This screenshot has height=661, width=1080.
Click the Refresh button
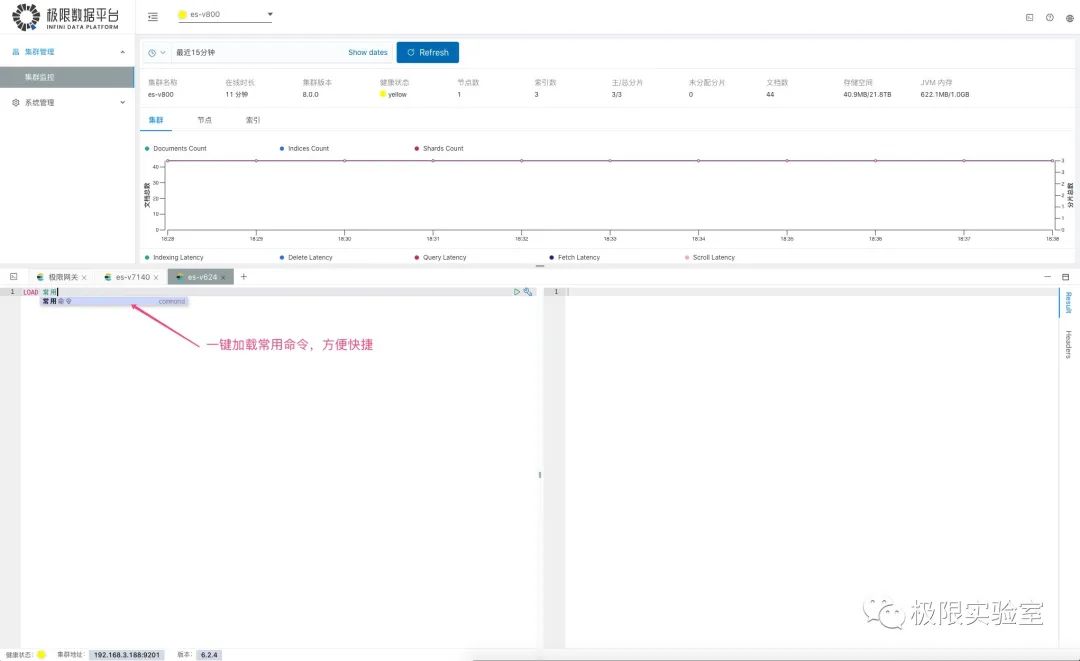428,52
